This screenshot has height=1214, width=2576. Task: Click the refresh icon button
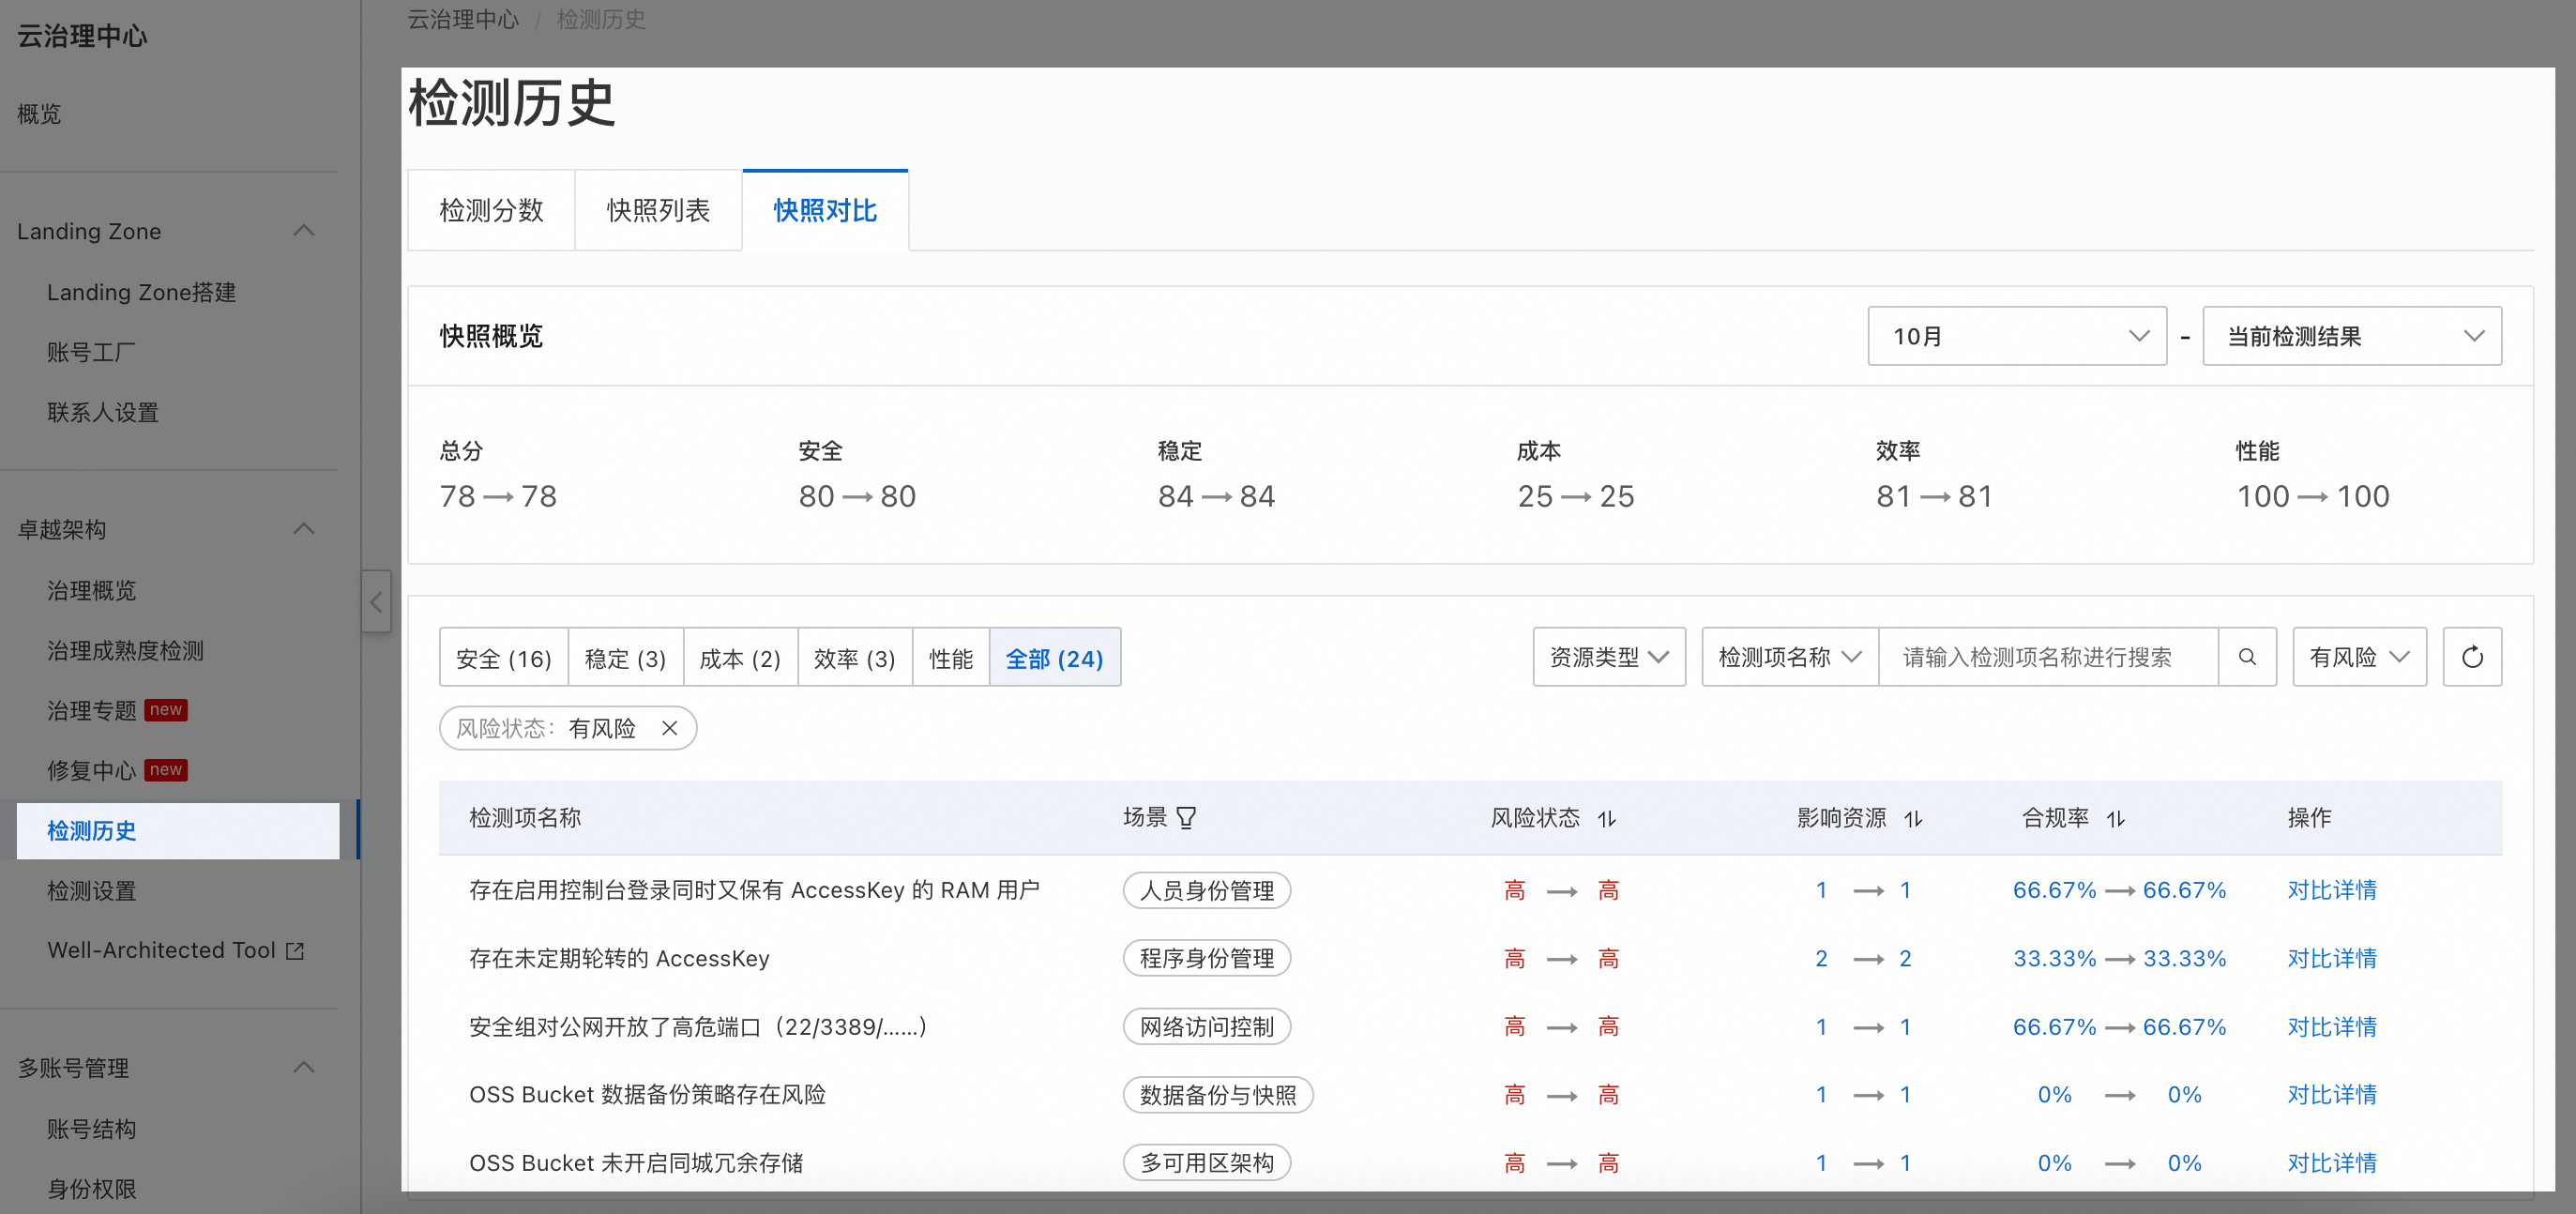2471,657
